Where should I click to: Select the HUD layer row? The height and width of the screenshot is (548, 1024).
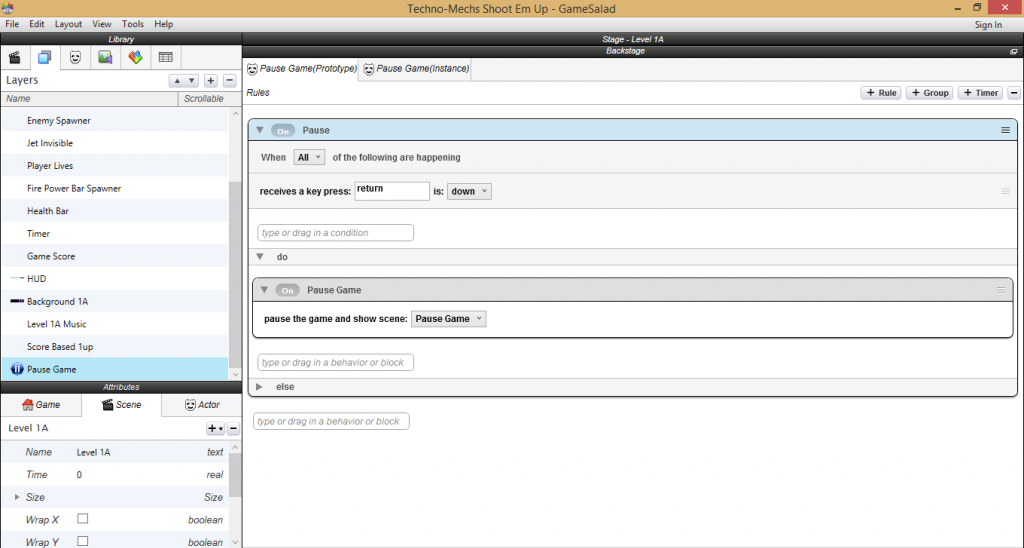(115, 279)
